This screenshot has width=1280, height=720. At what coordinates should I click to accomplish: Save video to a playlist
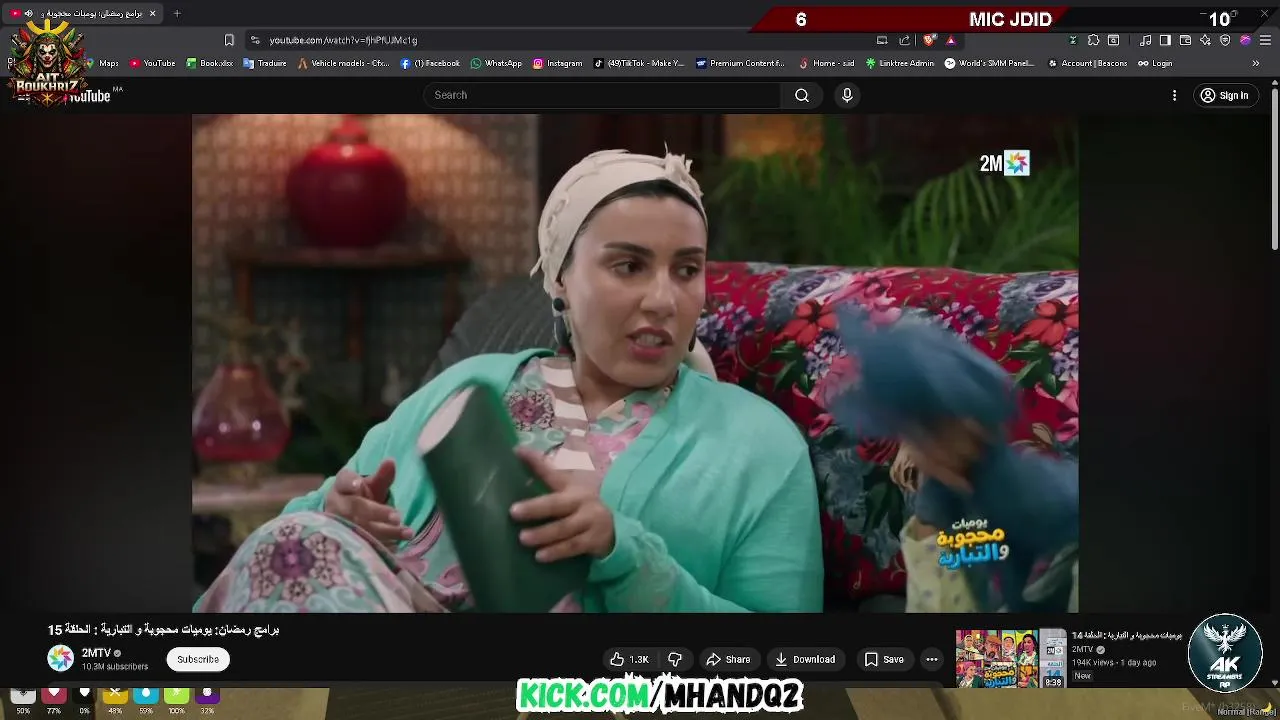coord(884,659)
